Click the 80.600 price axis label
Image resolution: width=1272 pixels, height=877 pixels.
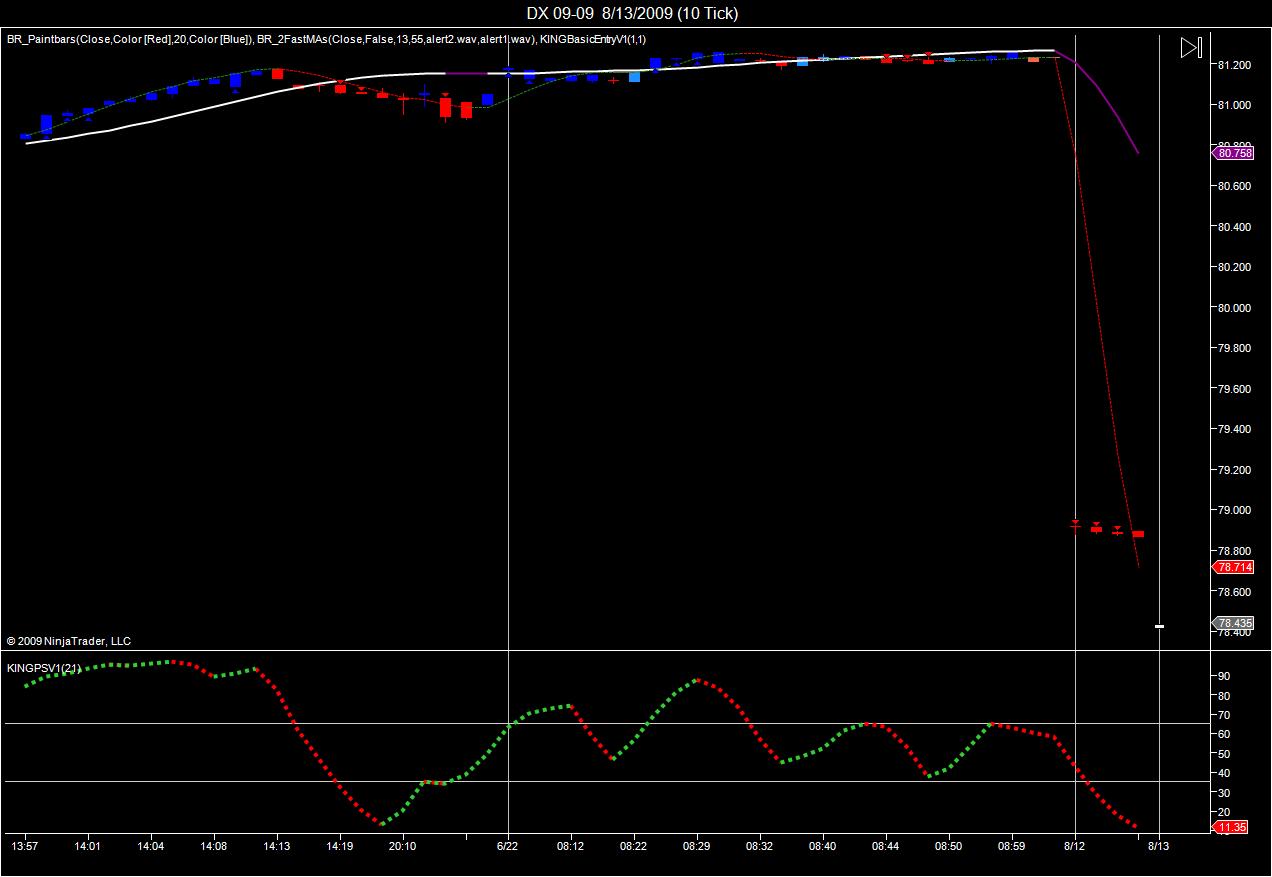click(1235, 186)
